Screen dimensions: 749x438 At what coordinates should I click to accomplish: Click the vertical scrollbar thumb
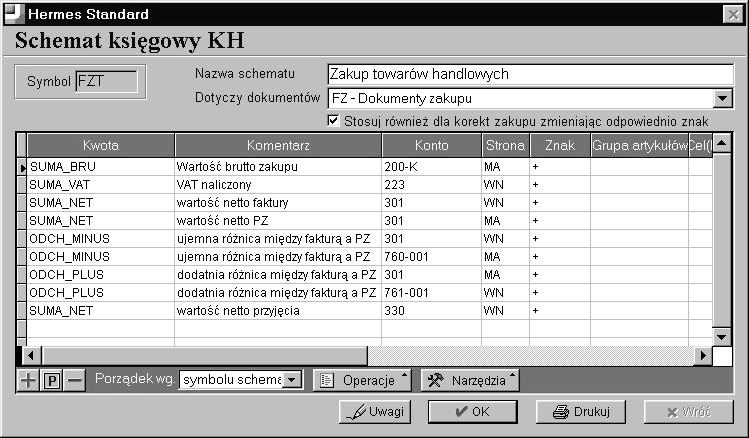722,240
